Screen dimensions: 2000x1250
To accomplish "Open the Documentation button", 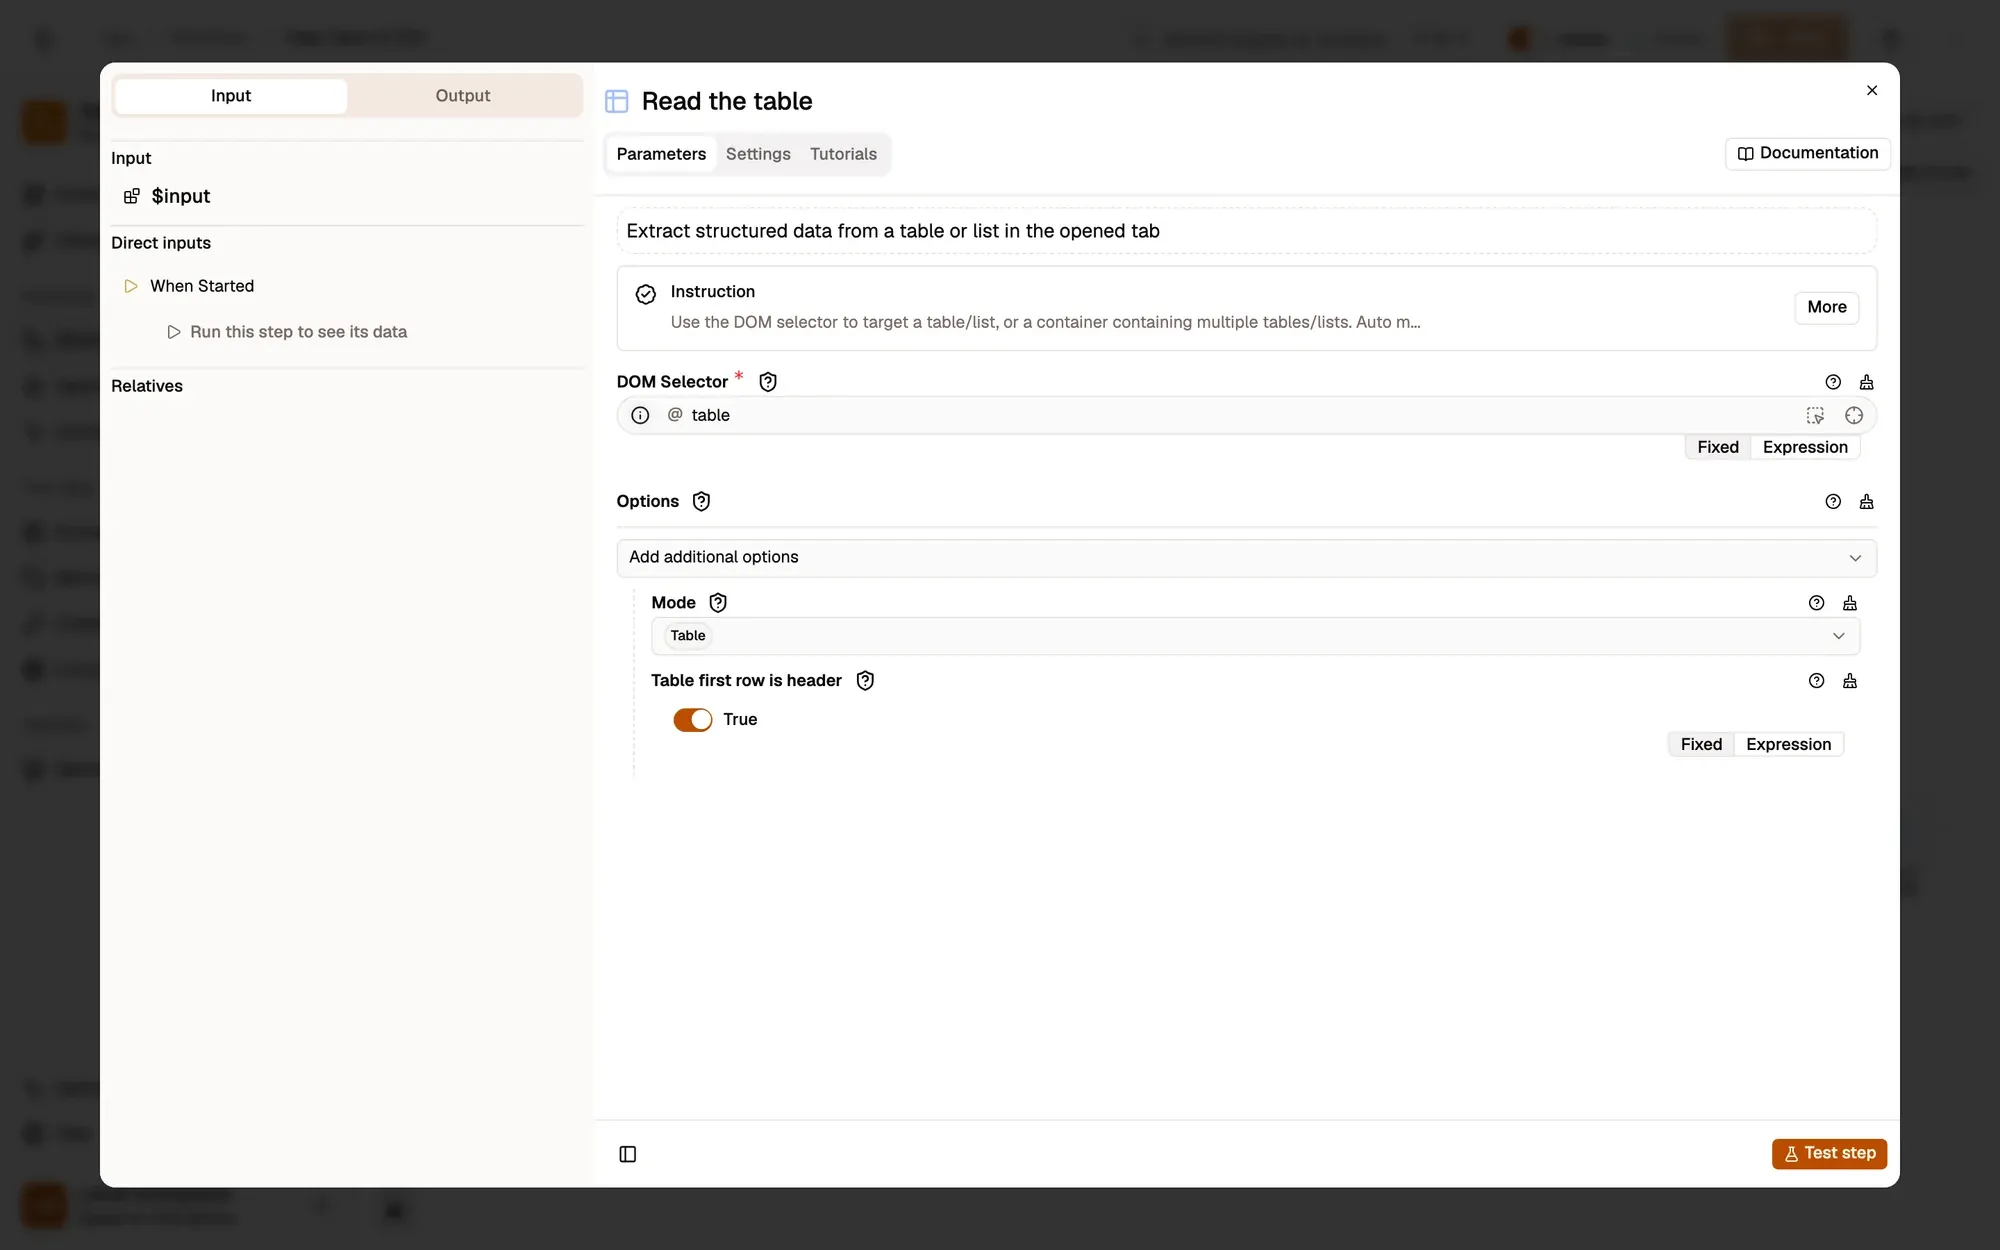I will click(1807, 153).
